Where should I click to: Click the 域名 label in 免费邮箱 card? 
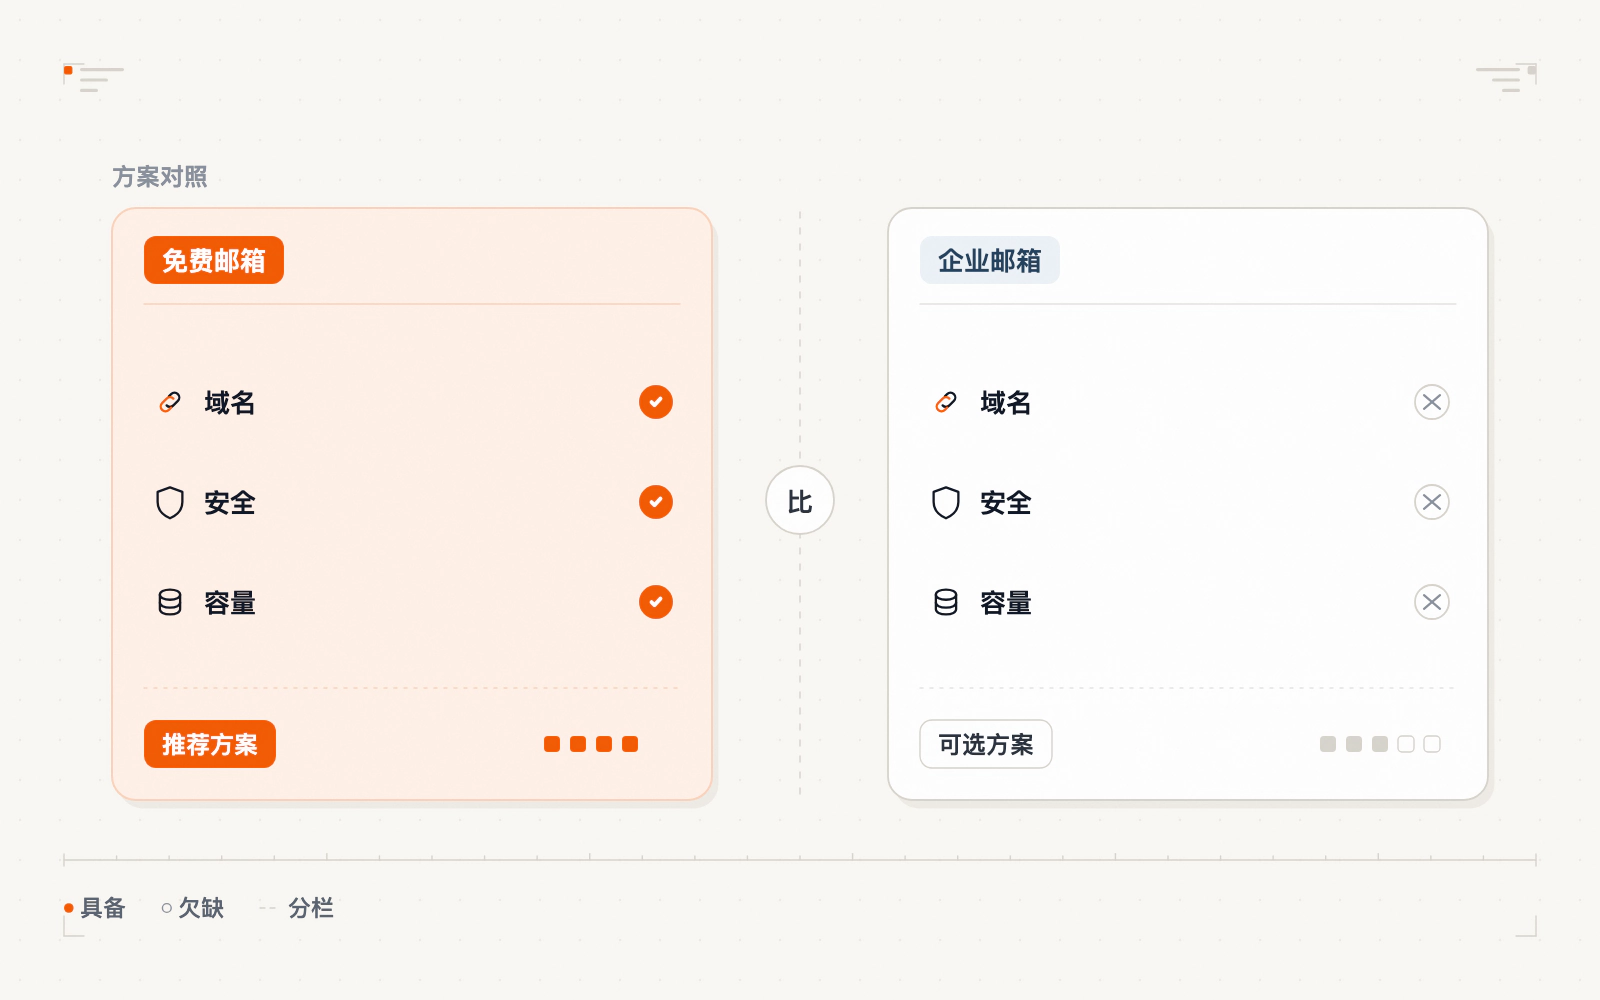tap(230, 402)
